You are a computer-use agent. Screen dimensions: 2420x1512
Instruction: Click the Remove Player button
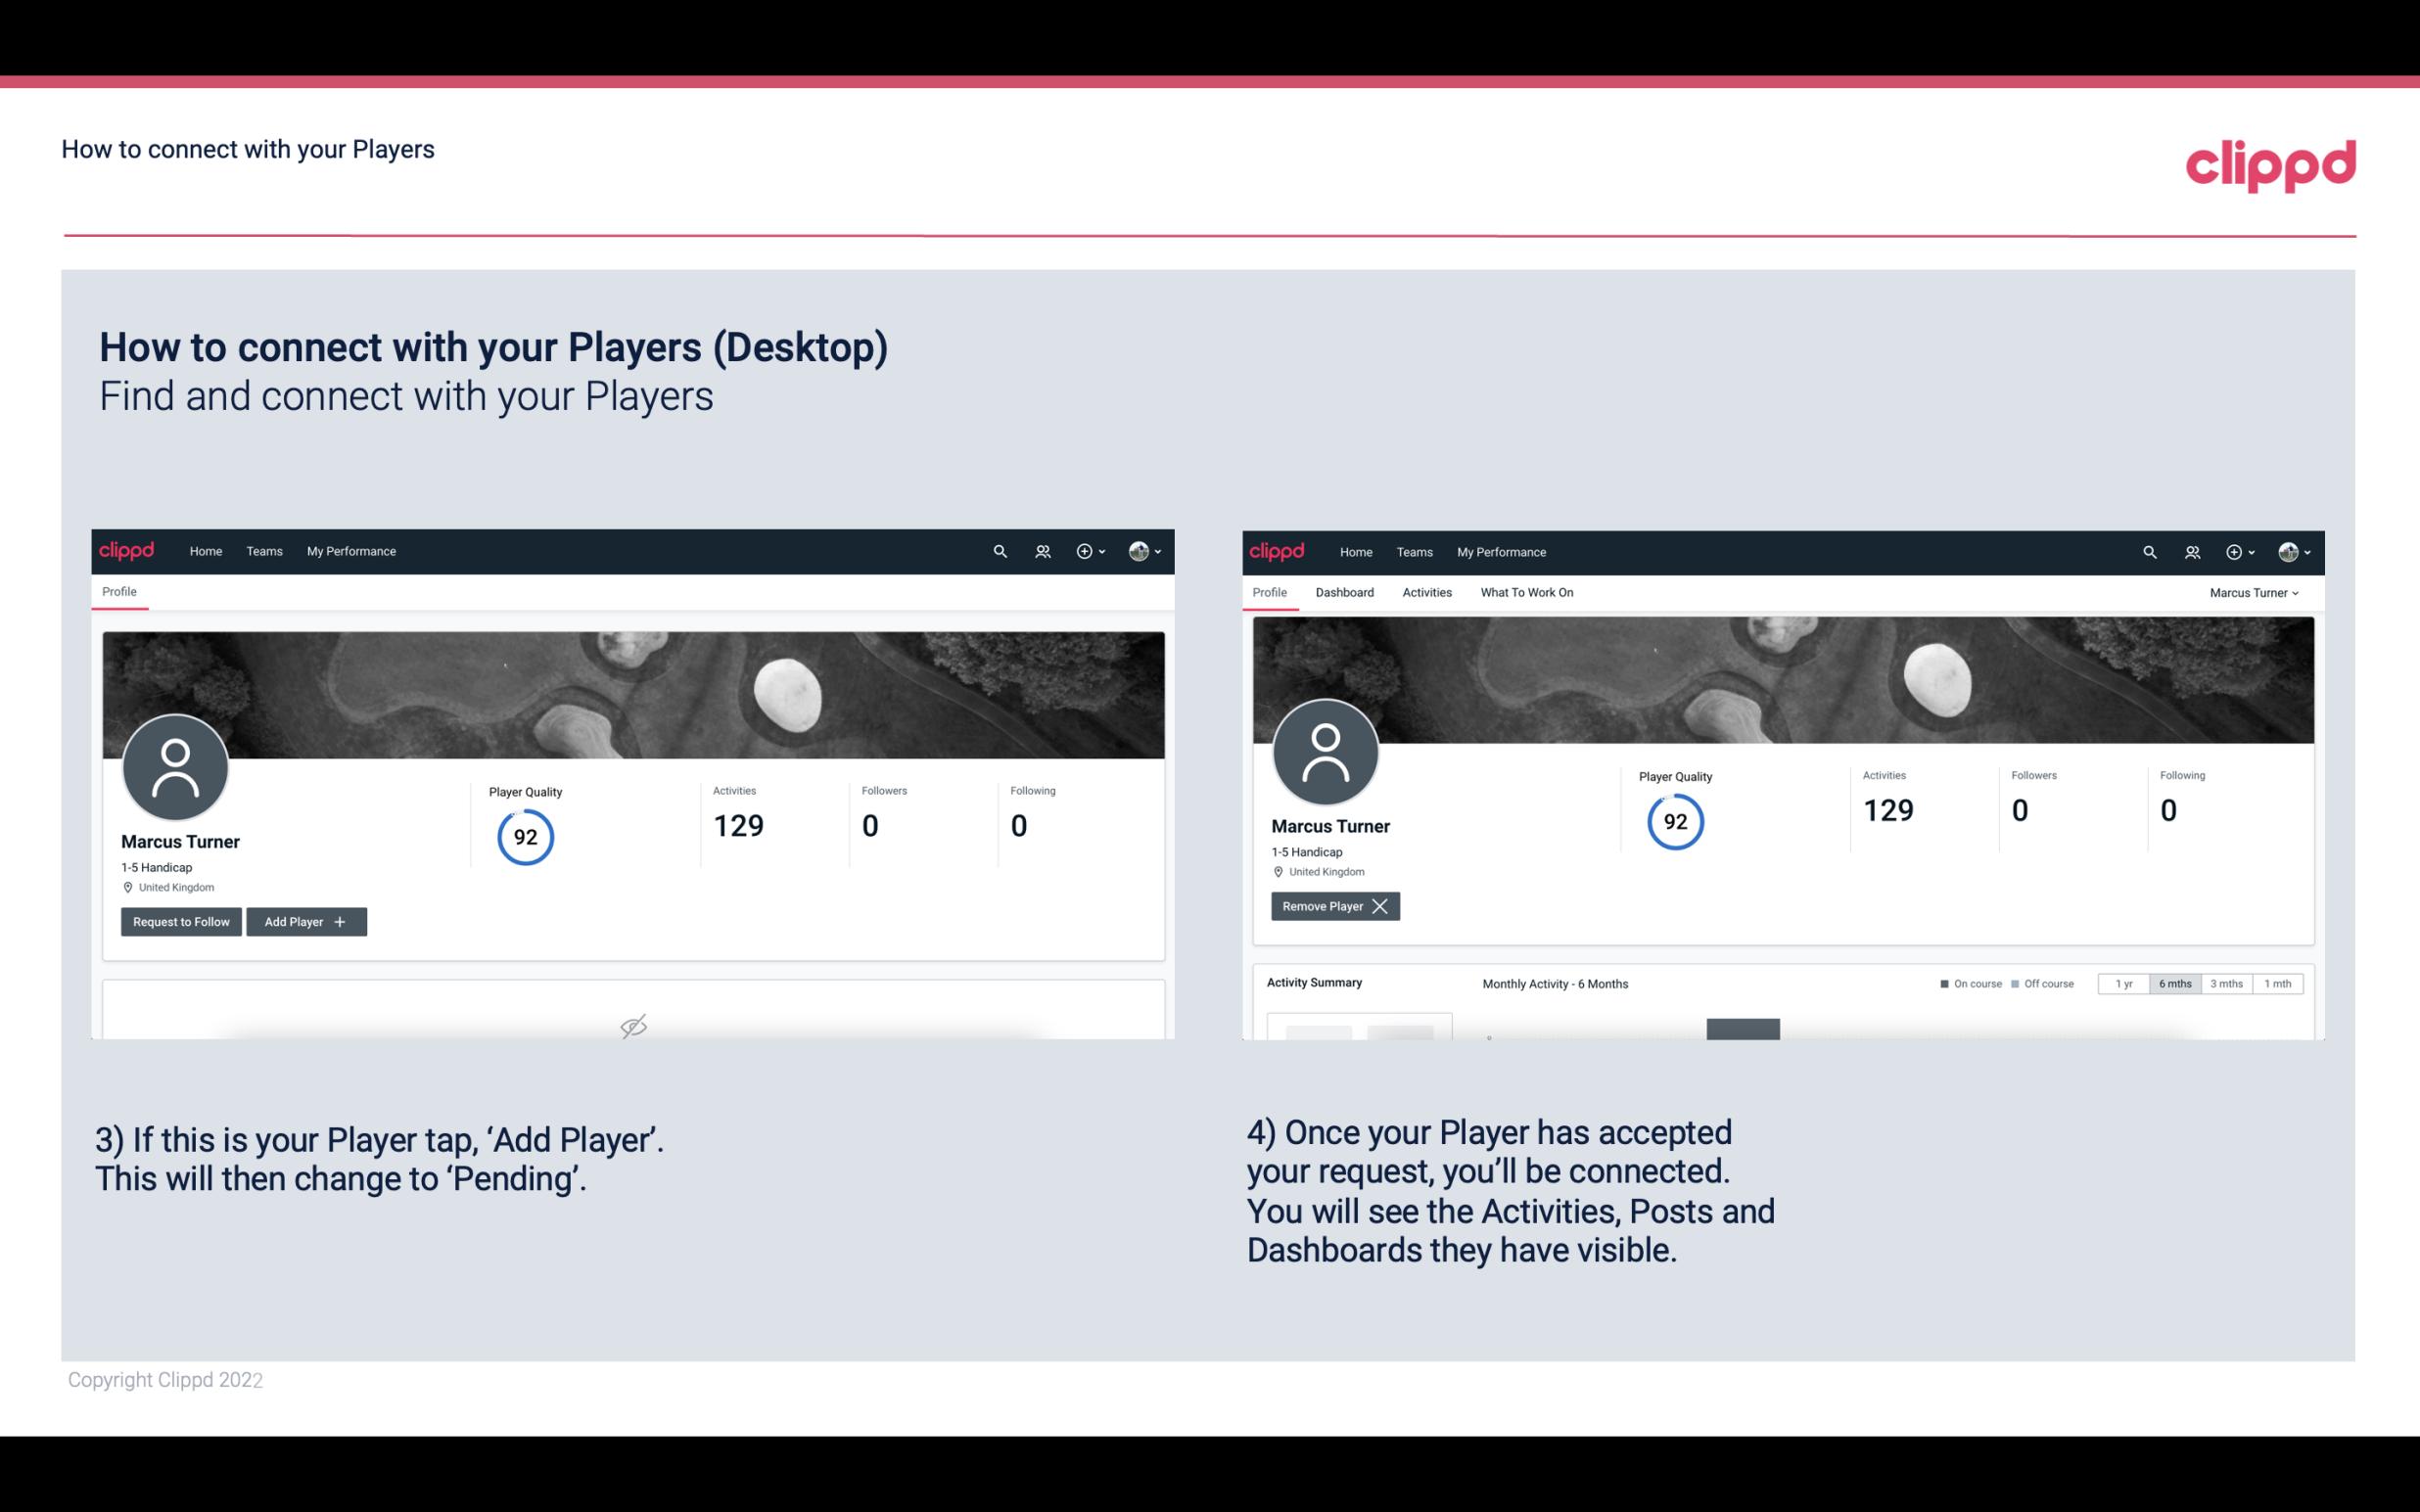[1332, 904]
